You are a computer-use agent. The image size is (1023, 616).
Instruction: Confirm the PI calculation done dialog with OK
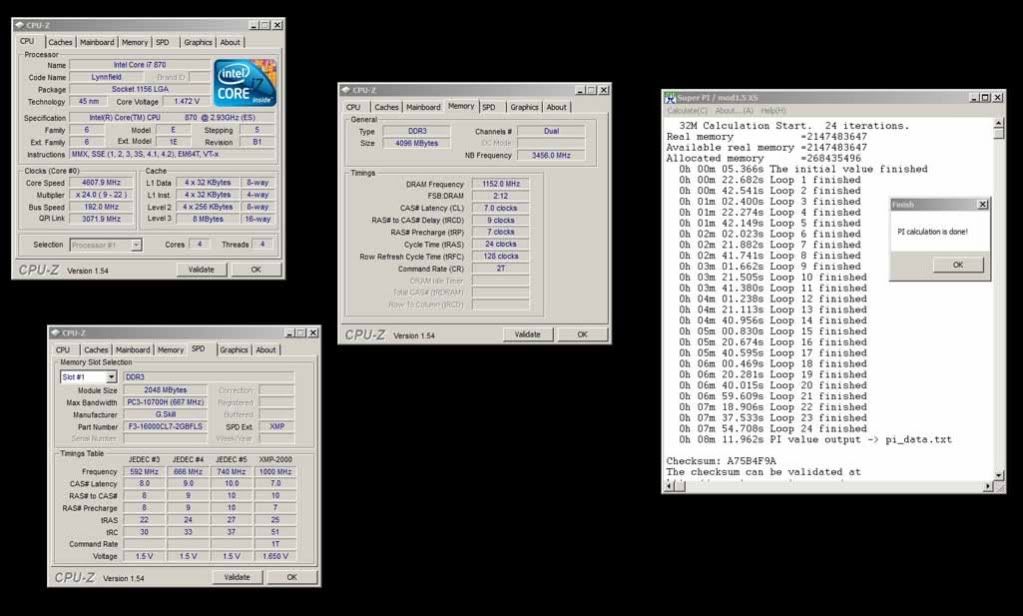(957, 265)
